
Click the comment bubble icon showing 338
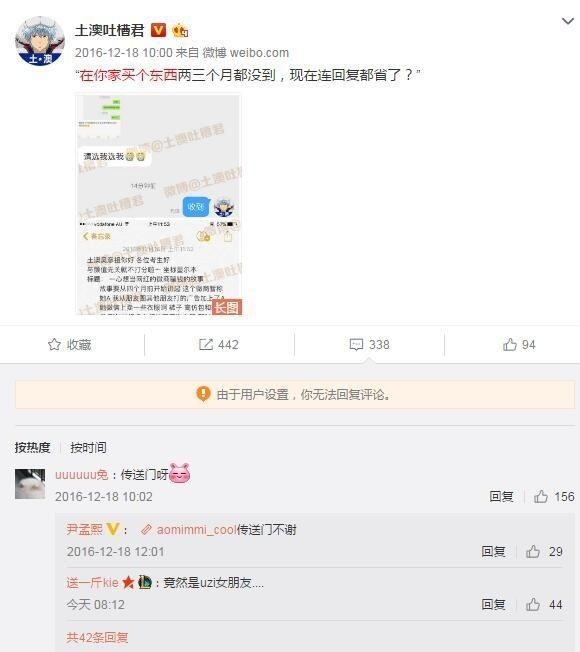[356, 345]
